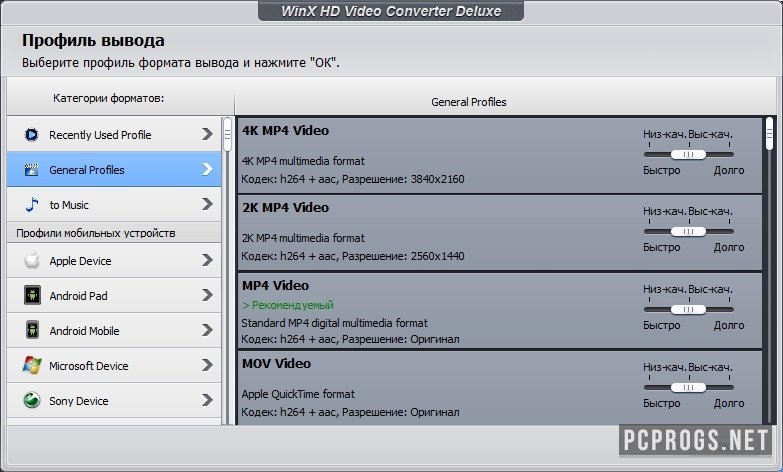Select the General Profiles category
The width and height of the screenshot is (783, 472).
click(x=114, y=169)
